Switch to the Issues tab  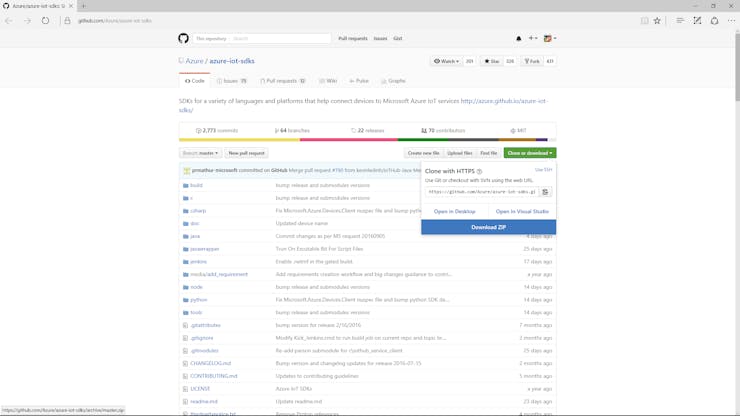pos(232,81)
